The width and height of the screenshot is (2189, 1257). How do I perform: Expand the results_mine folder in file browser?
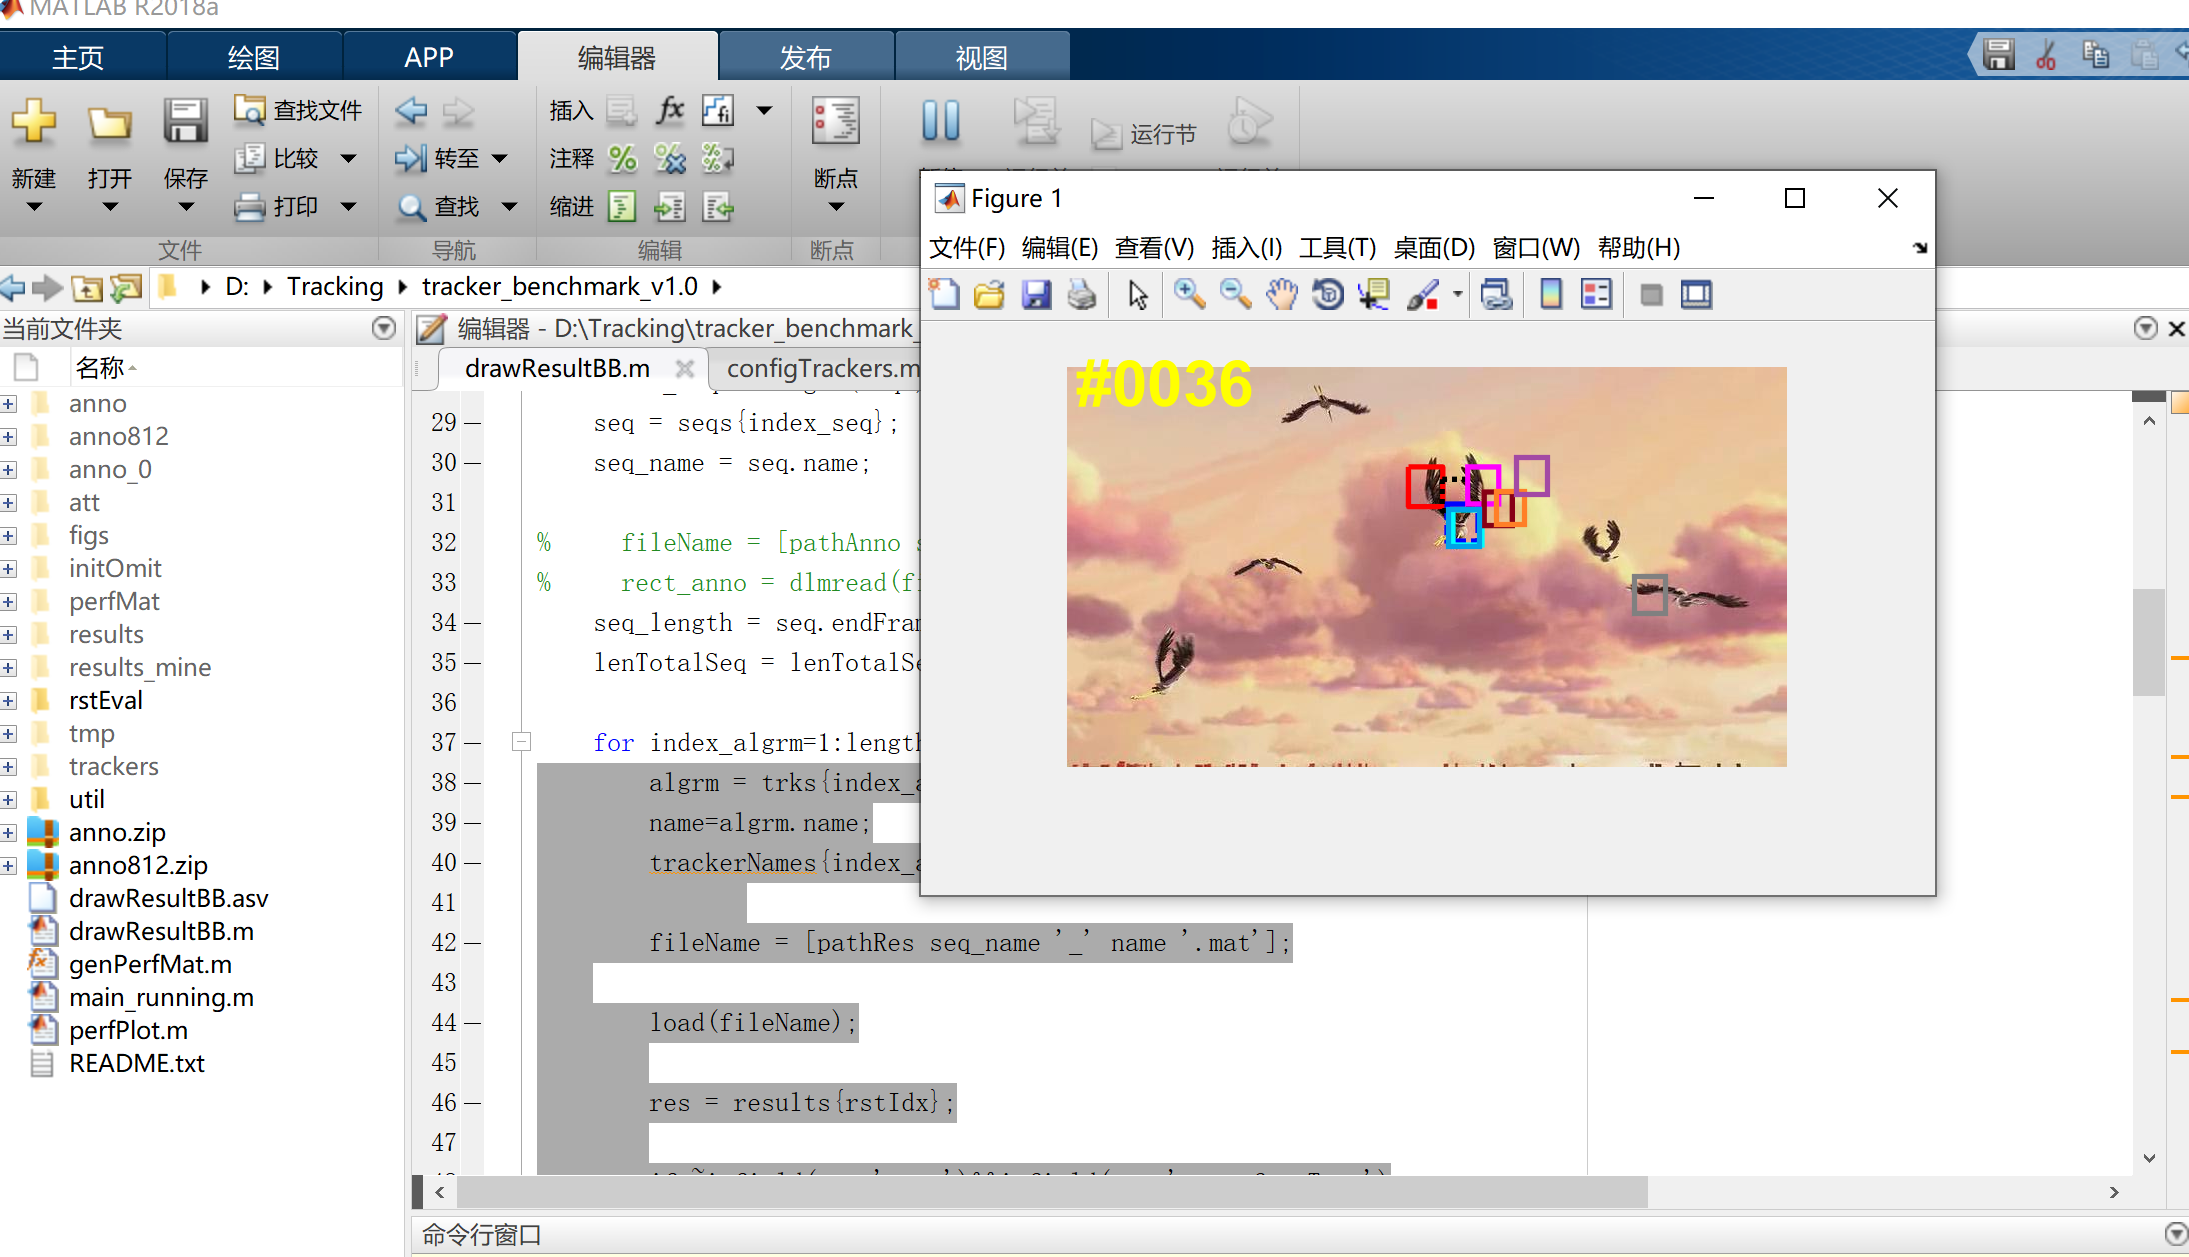(12, 666)
